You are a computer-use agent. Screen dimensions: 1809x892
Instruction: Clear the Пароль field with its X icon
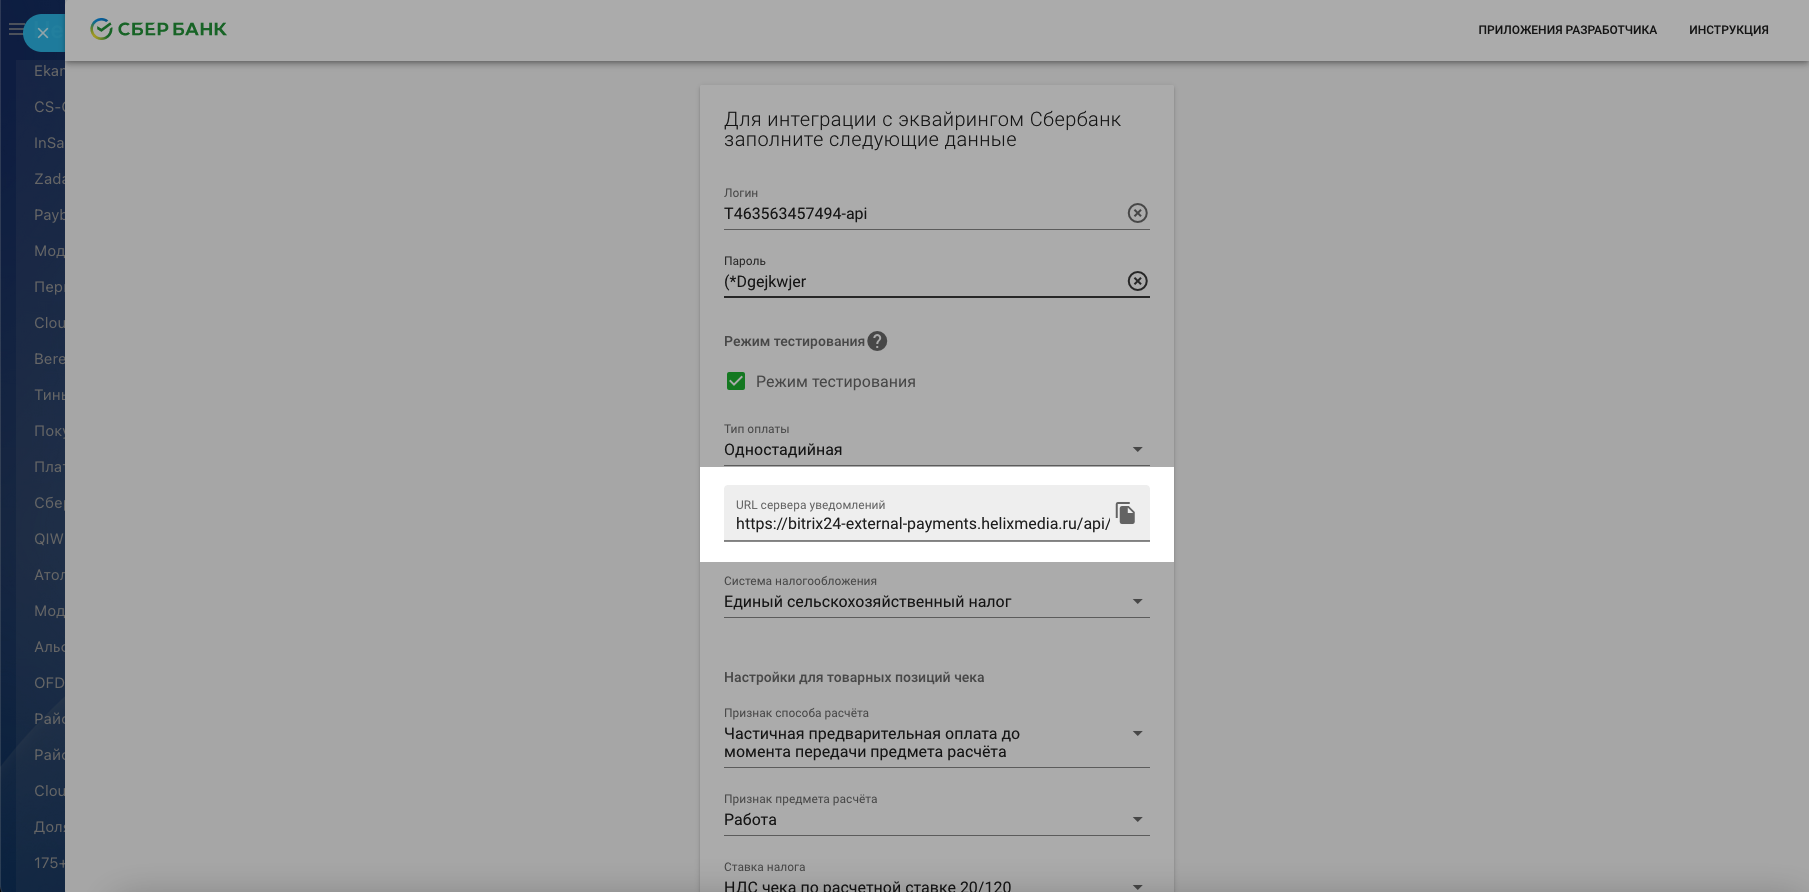1137,281
